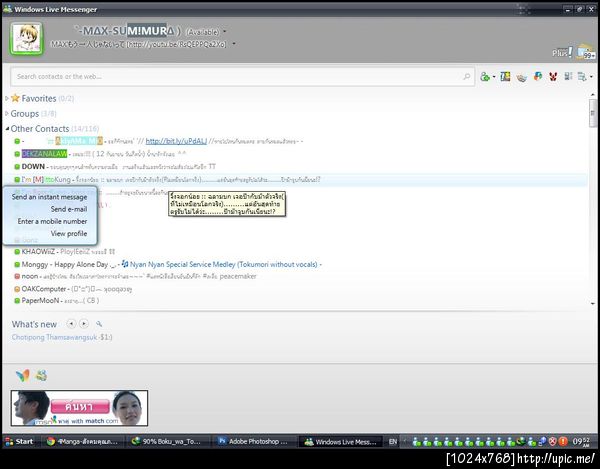Open Nyan Nyan Special Service Medley link
This screenshot has height=469, width=600.
click(223, 264)
